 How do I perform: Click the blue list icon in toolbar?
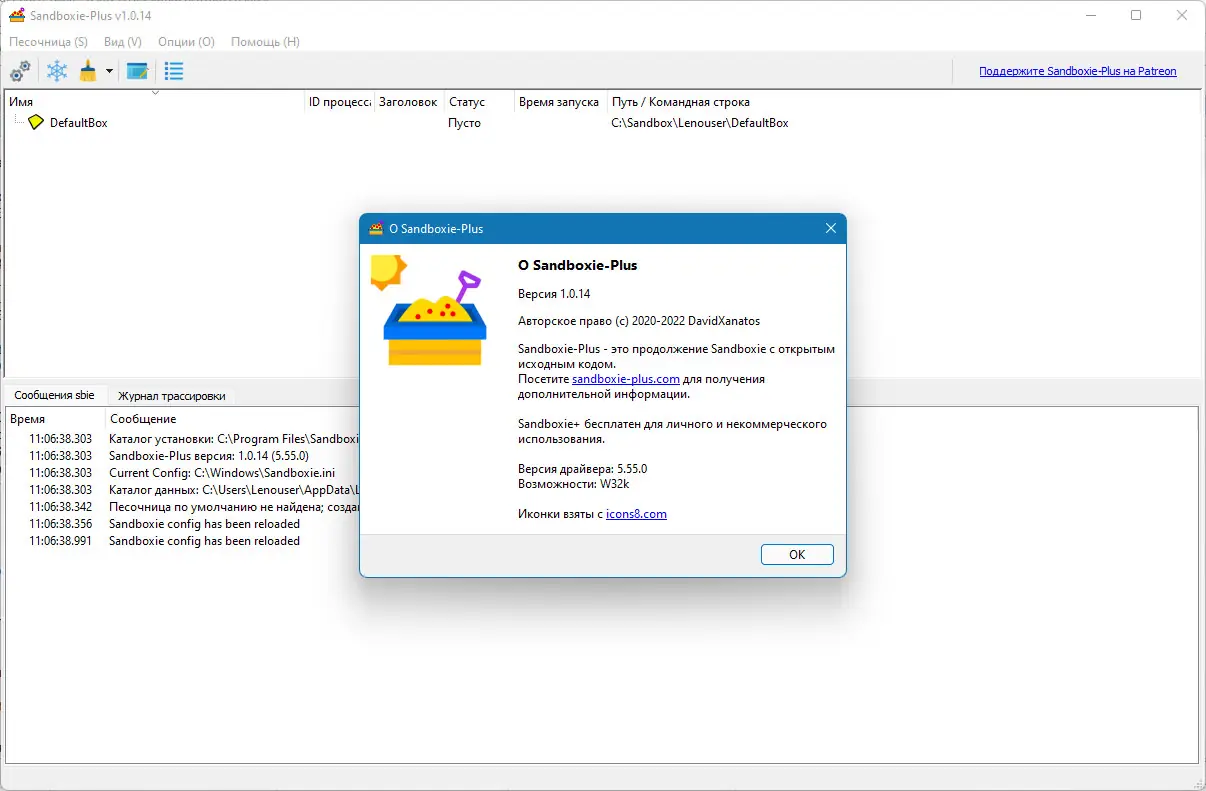tap(174, 71)
